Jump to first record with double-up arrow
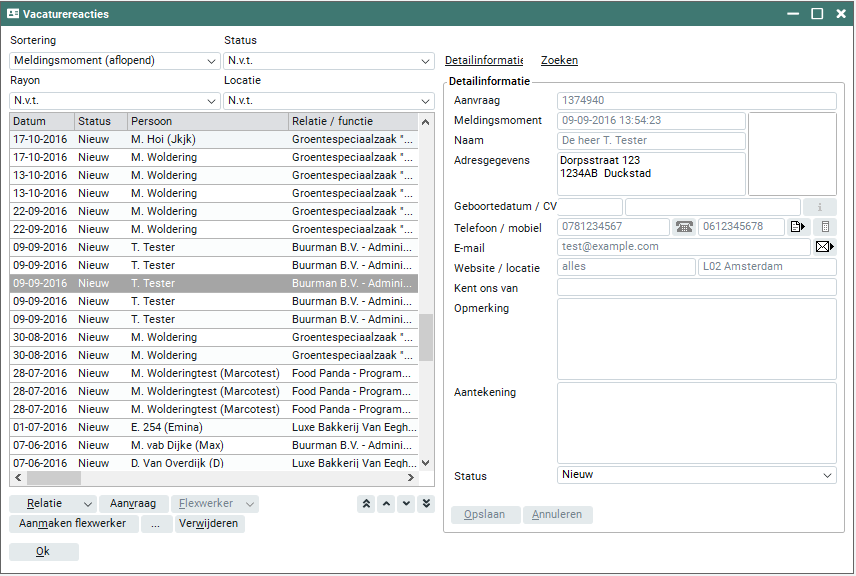Image resolution: width=856 pixels, height=576 pixels. tap(366, 504)
